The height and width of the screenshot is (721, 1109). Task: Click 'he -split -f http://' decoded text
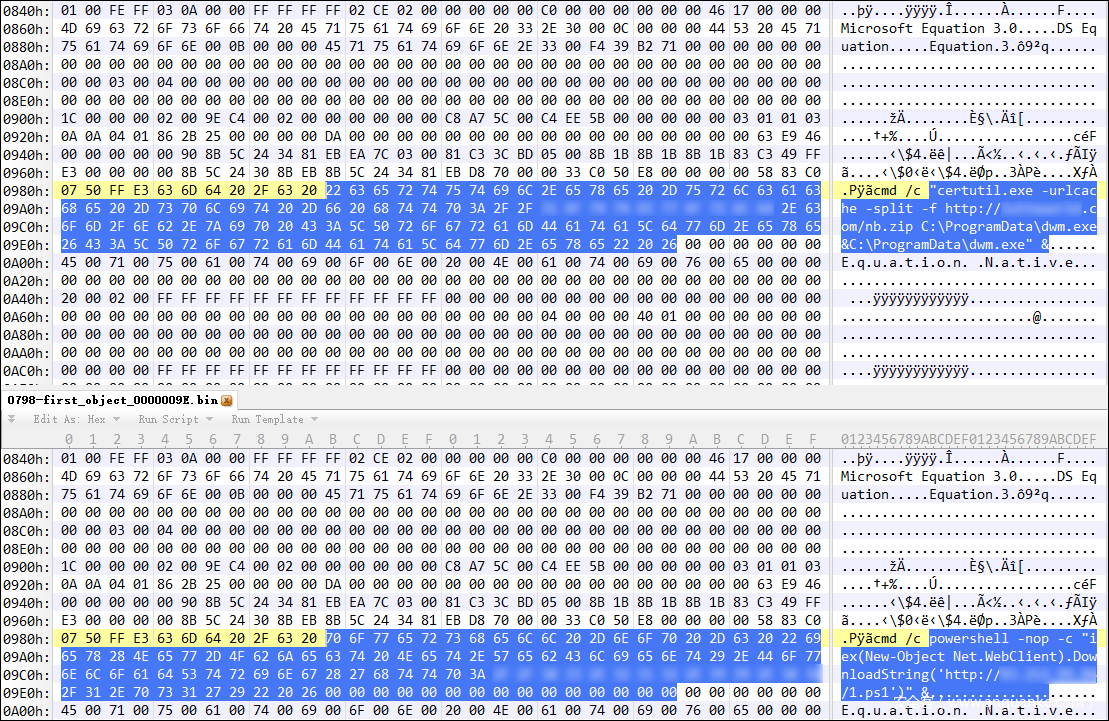click(920, 209)
